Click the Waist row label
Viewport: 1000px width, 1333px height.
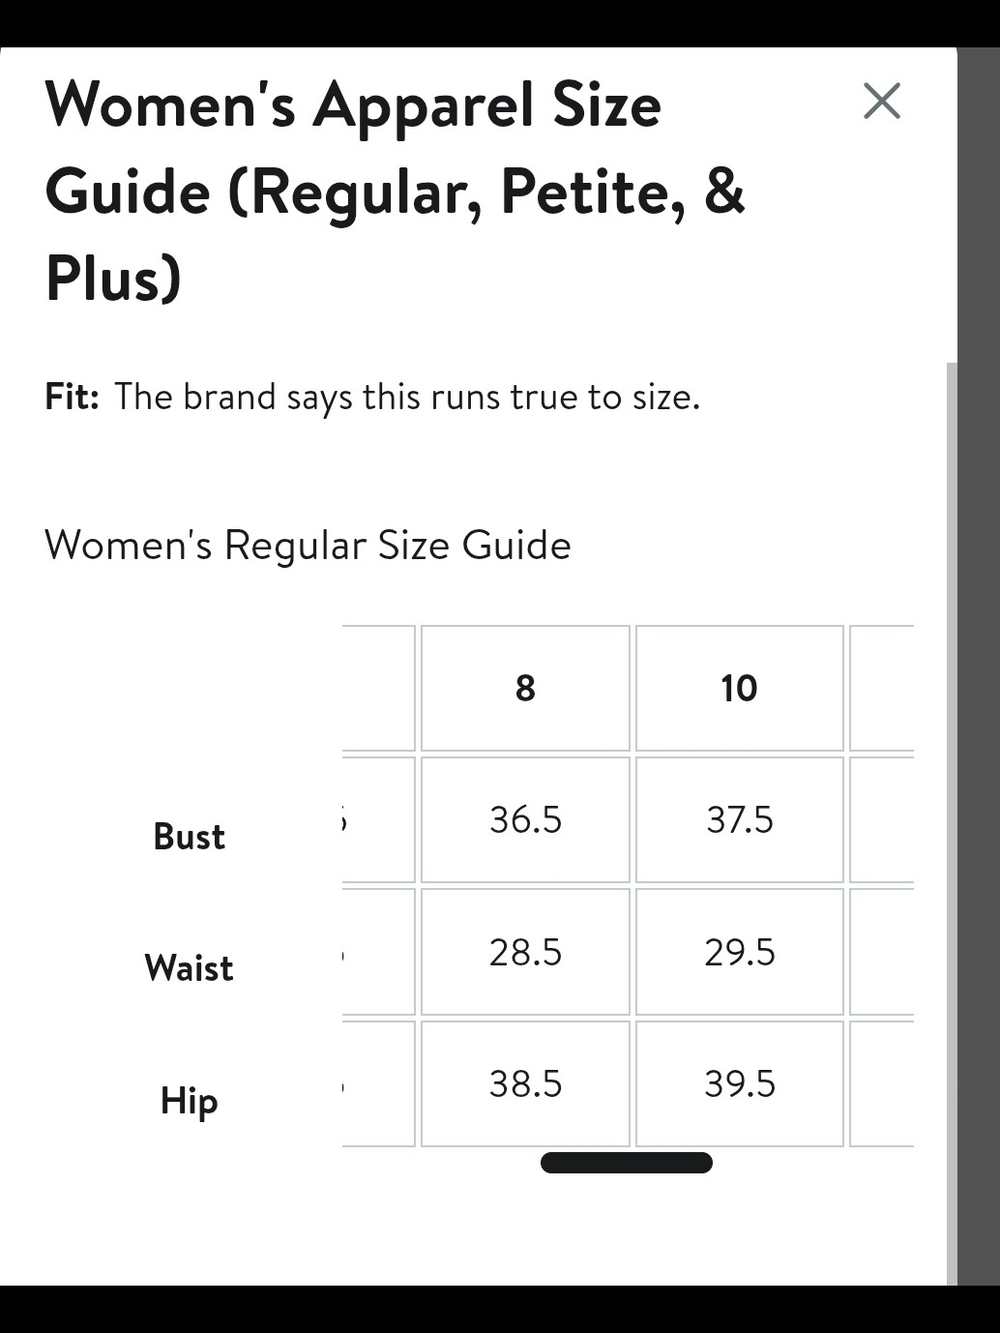click(x=189, y=968)
